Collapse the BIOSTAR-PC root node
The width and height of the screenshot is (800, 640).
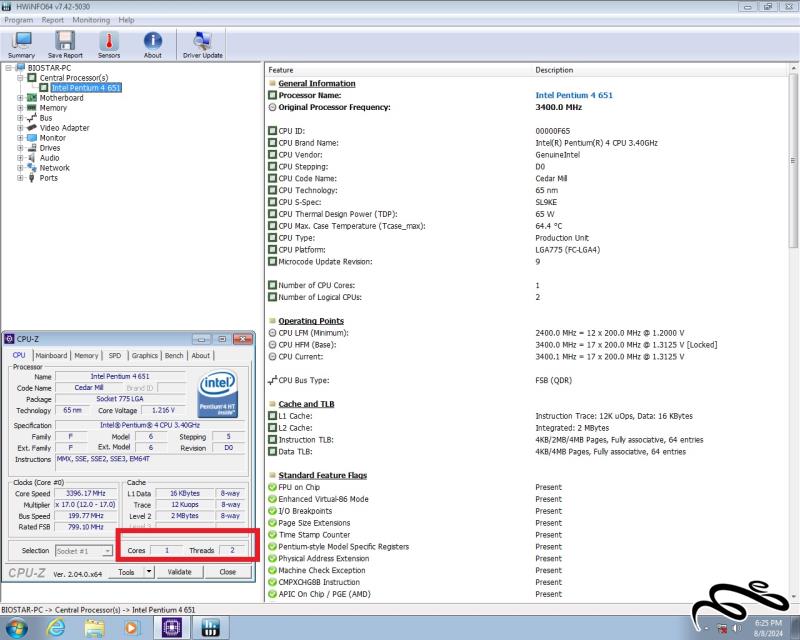pos(8,68)
